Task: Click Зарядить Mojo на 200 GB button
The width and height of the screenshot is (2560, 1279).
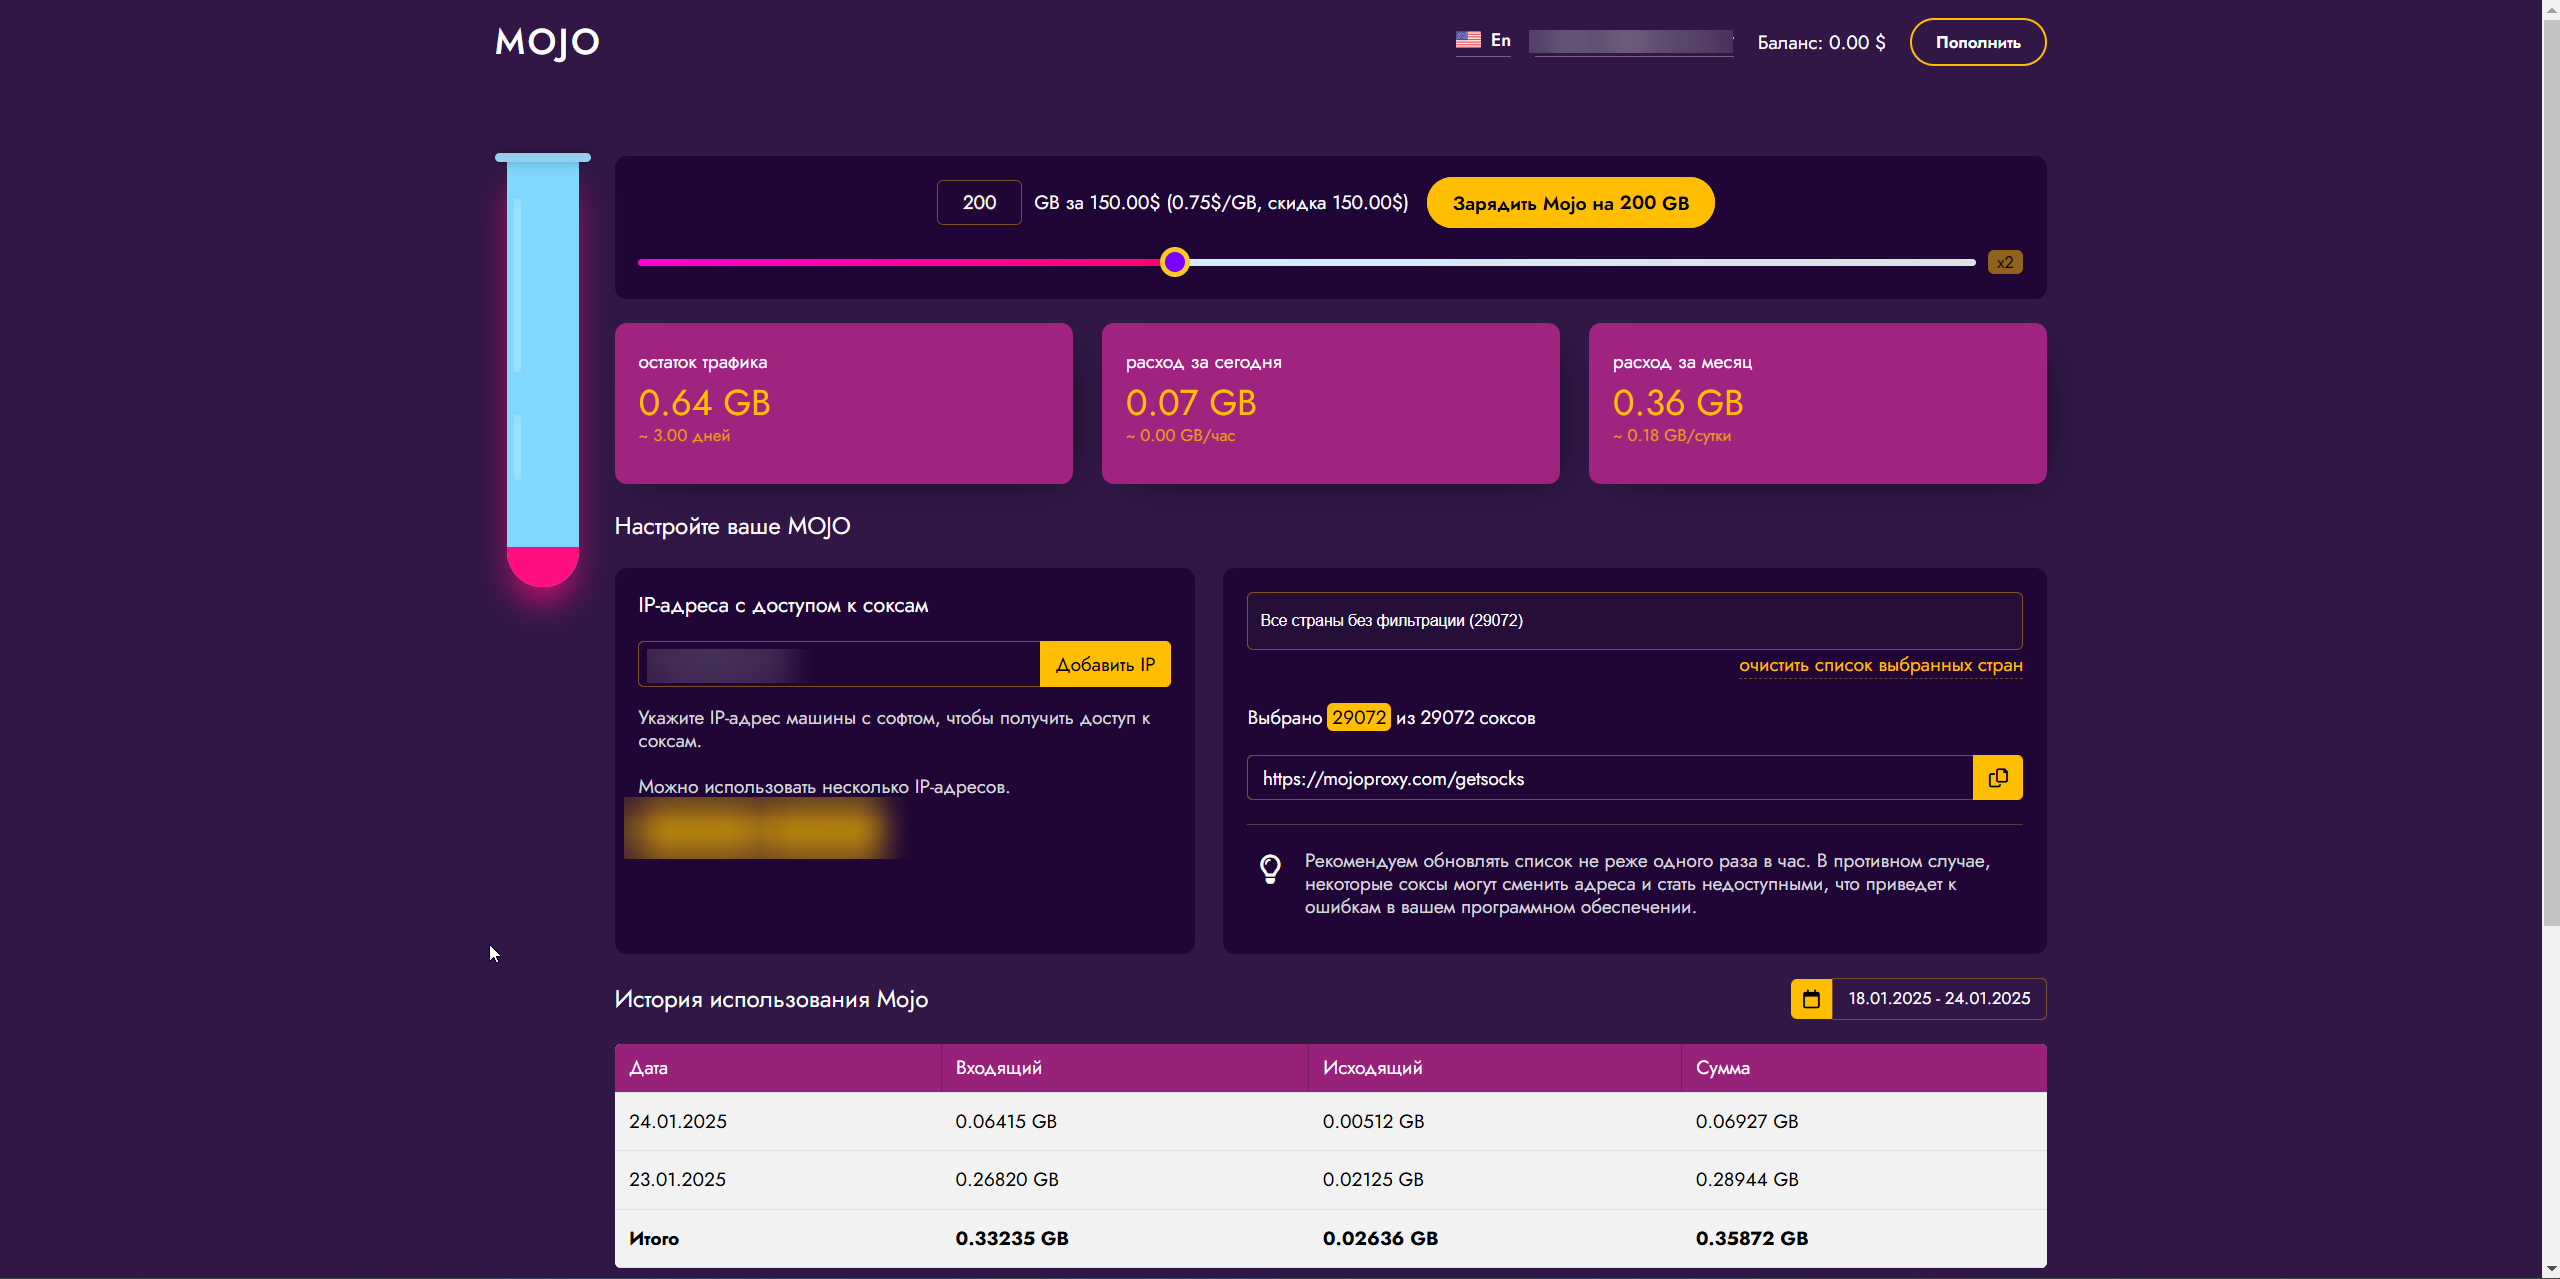Action: coord(1570,203)
